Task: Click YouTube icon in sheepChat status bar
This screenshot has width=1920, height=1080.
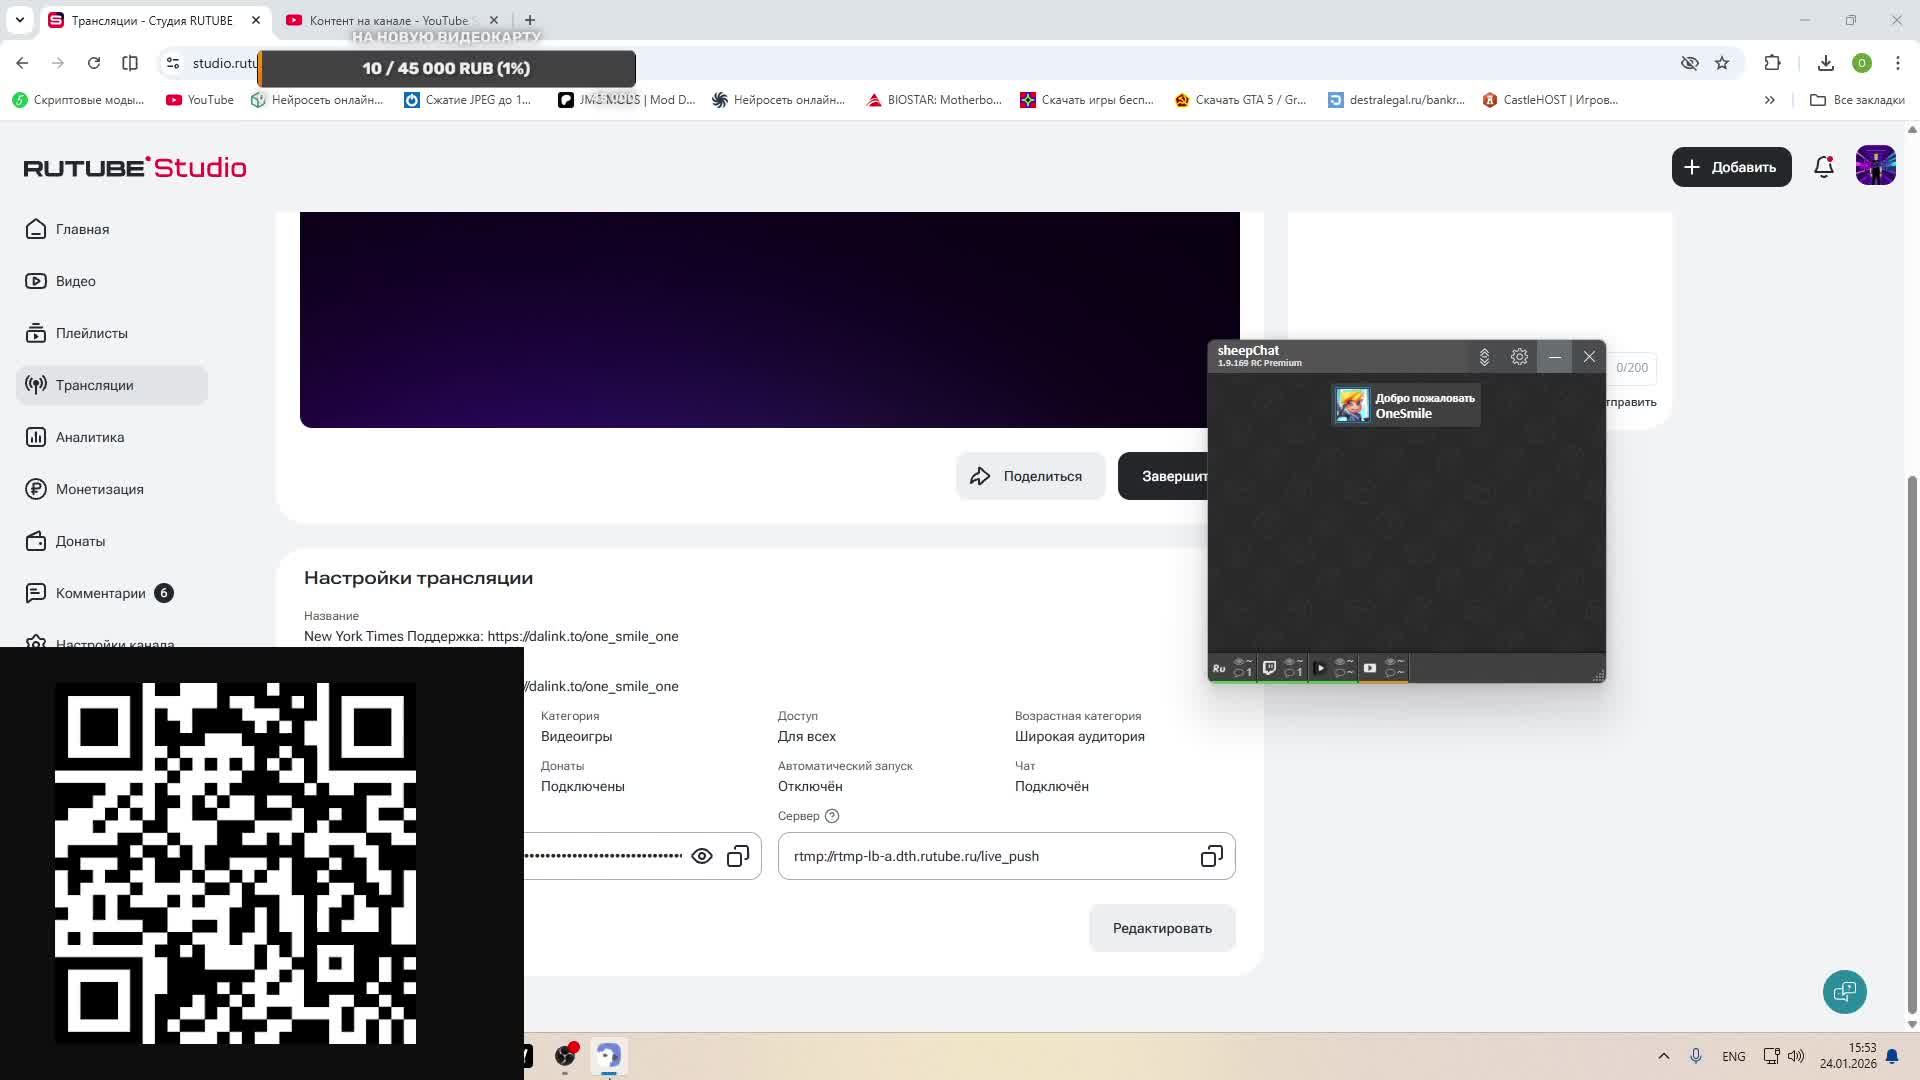Action: click(1370, 668)
